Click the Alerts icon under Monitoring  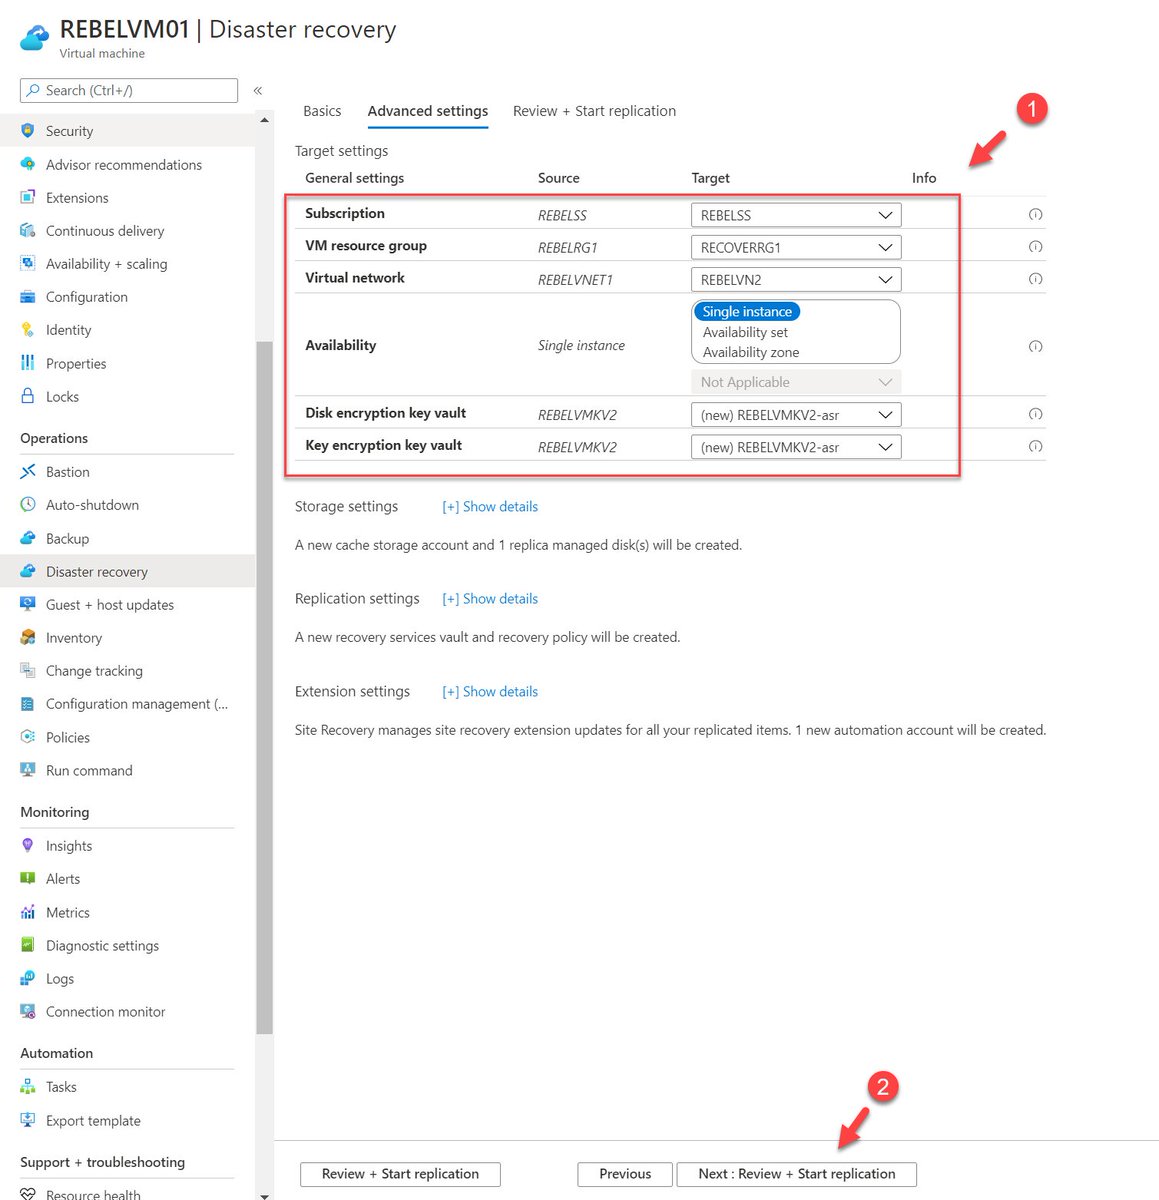click(x=28, y=878)
